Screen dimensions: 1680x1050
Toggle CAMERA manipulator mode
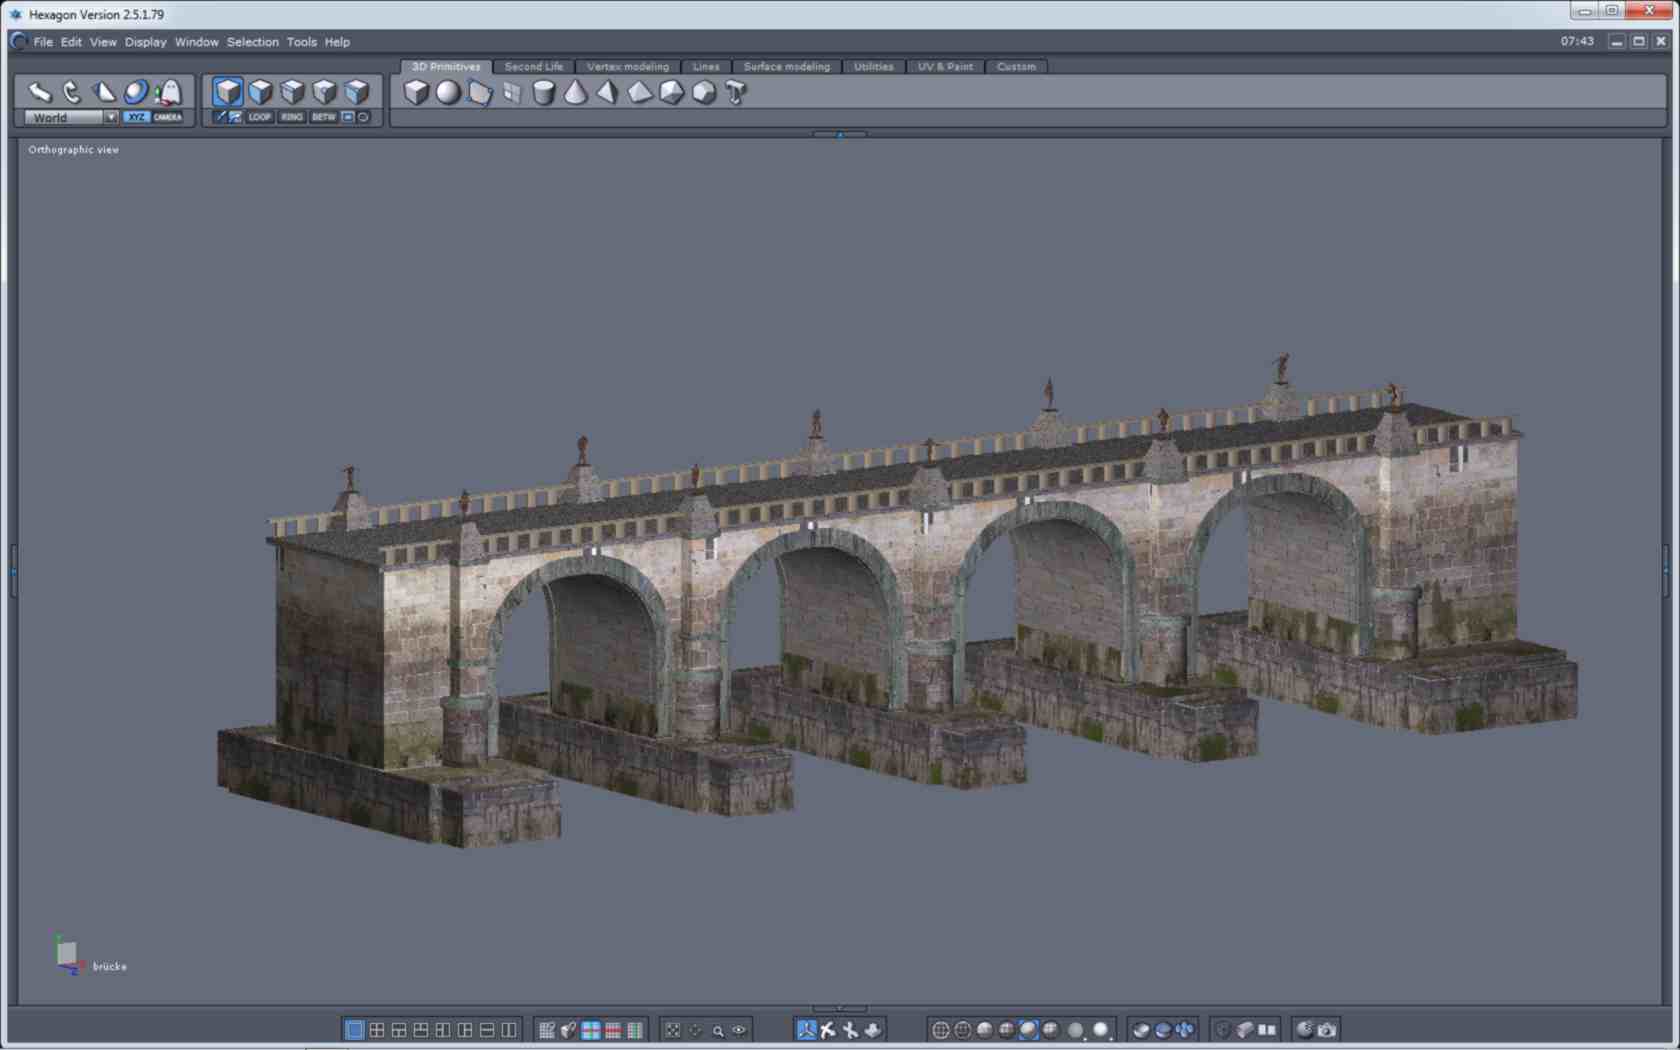click(168, 117)
